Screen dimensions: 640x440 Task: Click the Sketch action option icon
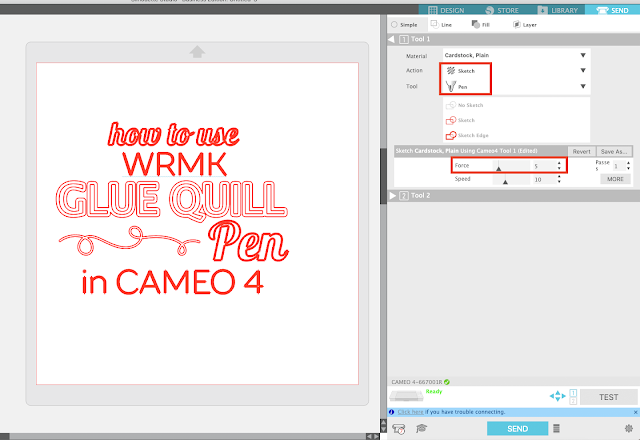coord(451,120)
